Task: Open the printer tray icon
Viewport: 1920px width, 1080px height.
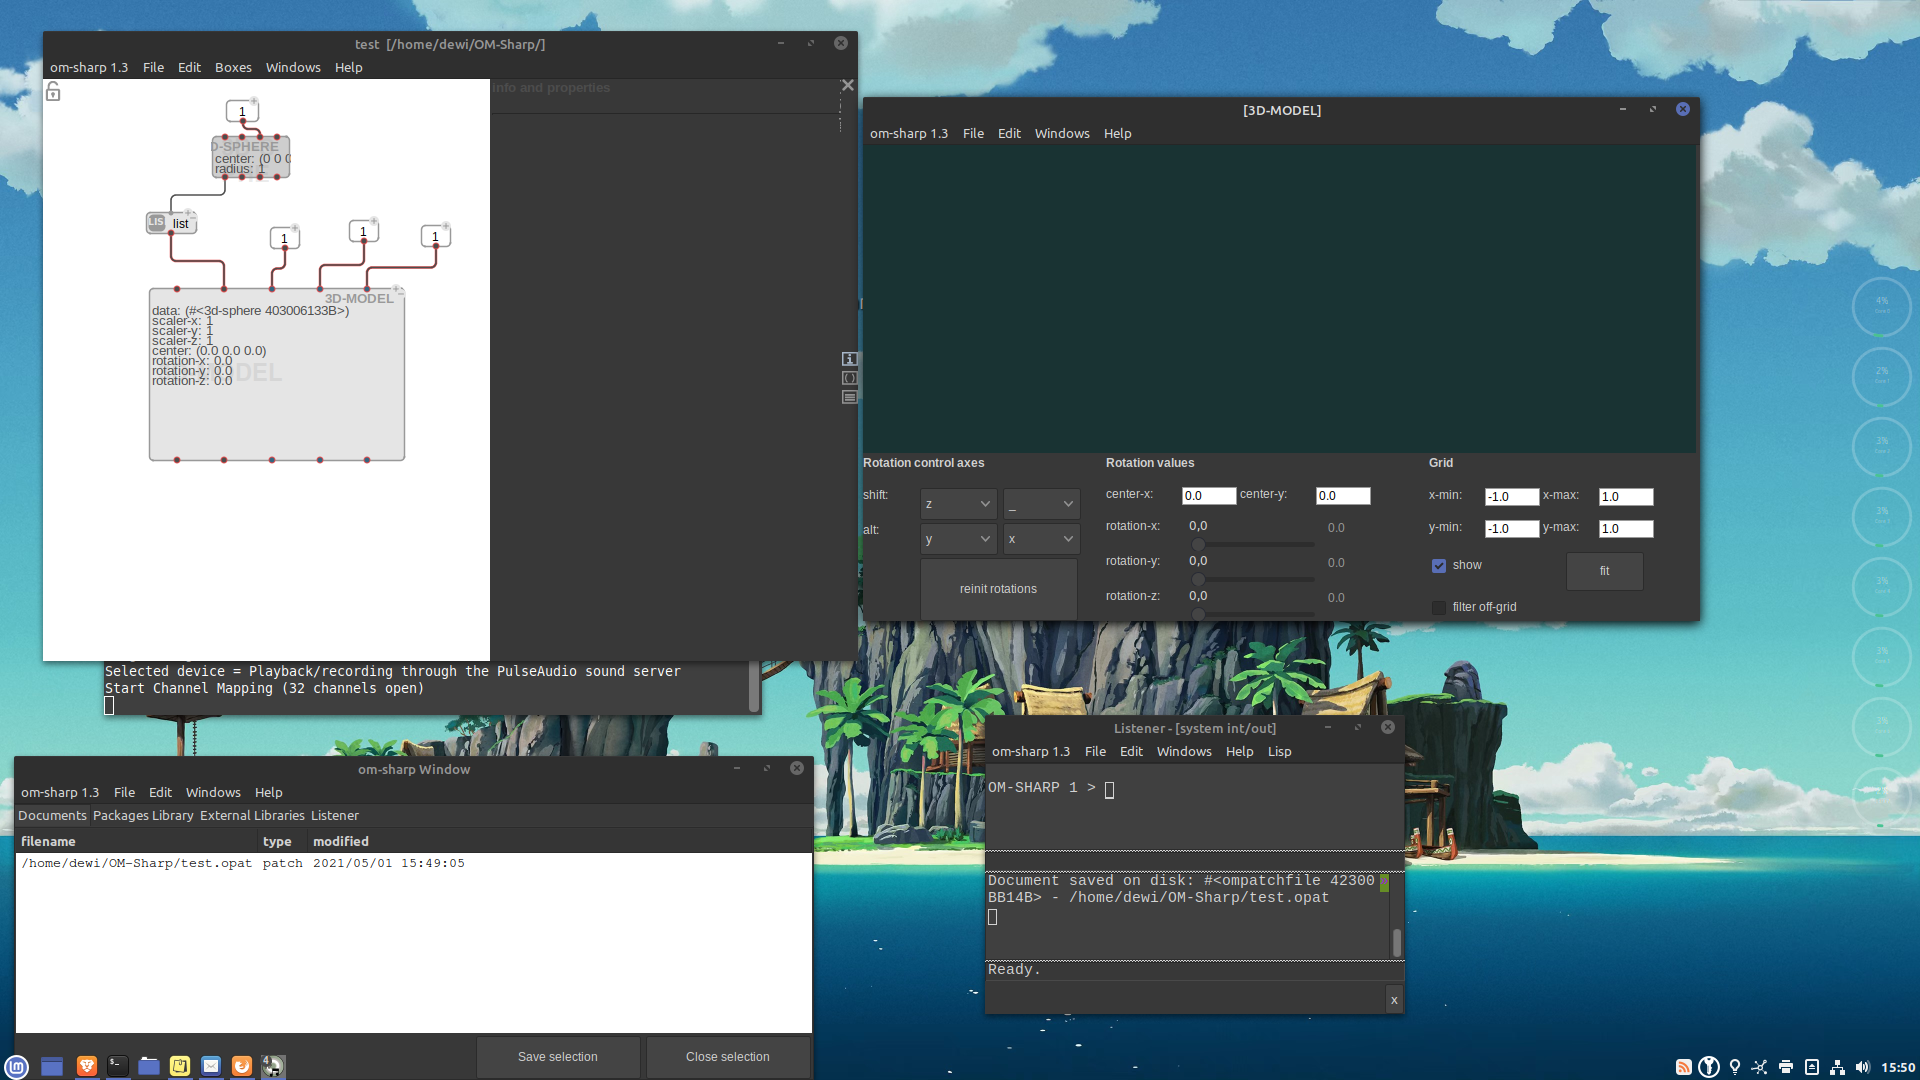Action: click(x=1786, y=1067)
